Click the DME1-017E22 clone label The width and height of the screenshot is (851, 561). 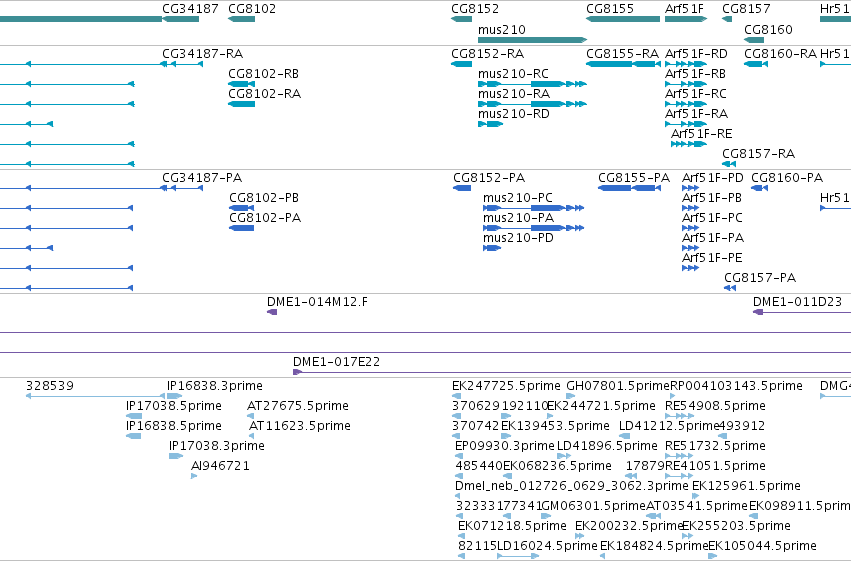336,362
